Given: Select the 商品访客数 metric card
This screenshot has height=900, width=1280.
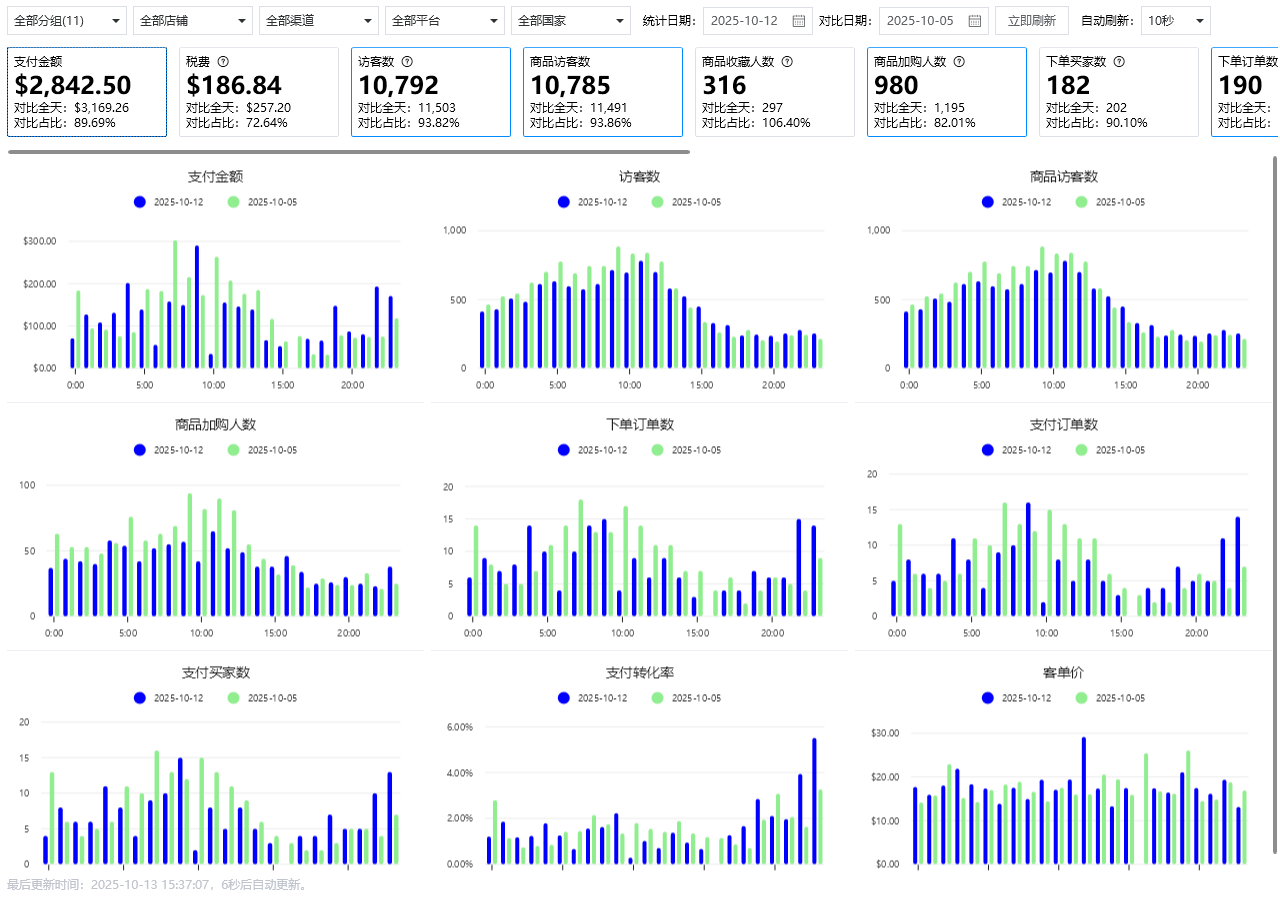Looking at the screenshot, I should click(602, 92).
